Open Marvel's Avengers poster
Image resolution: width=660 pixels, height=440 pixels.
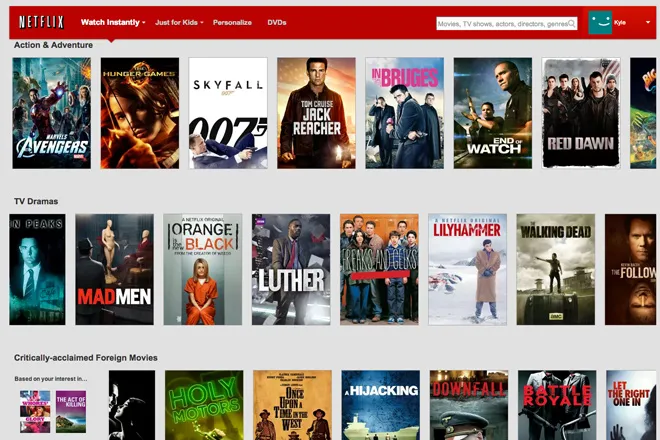coord(52,113)
